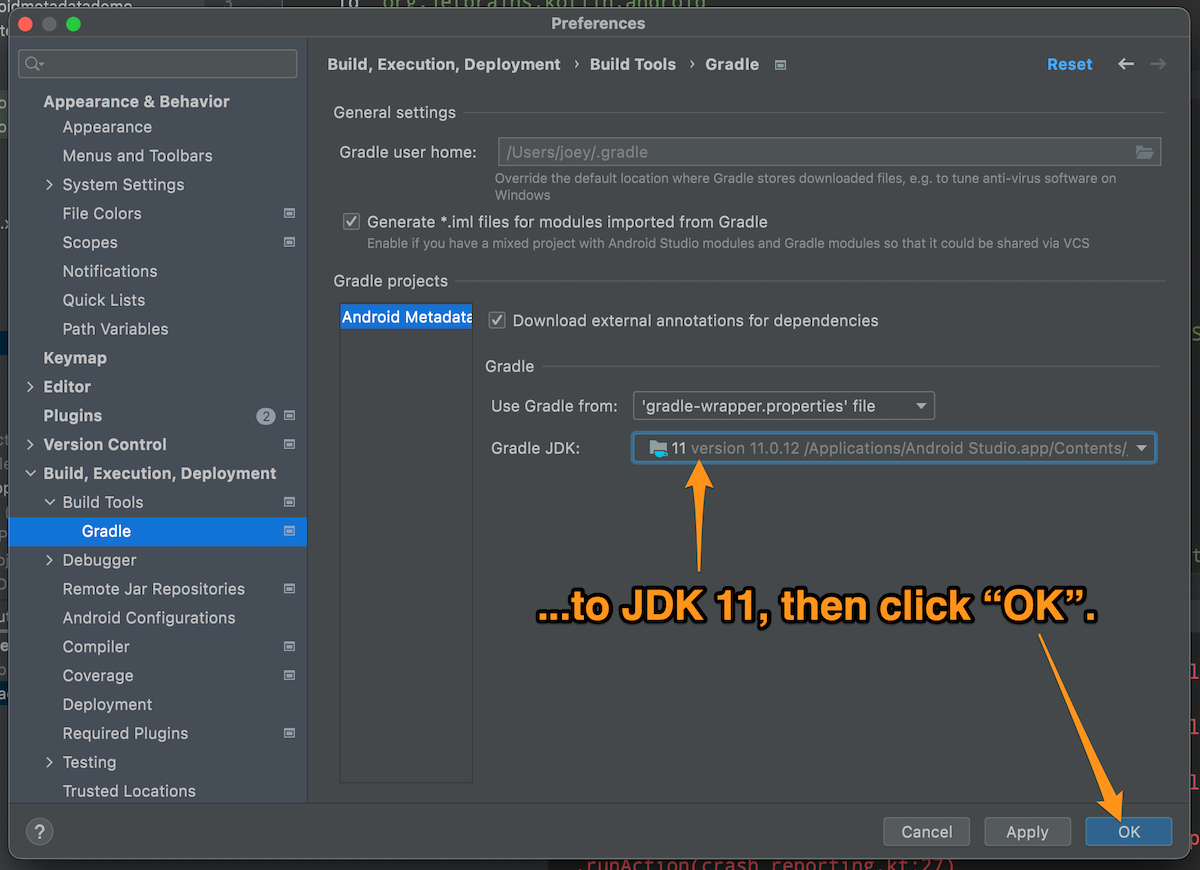Click the back arrow navigation icon
Image resolution: width=1200 pixels, height=870 pixels.
[x=1126, y=64]
